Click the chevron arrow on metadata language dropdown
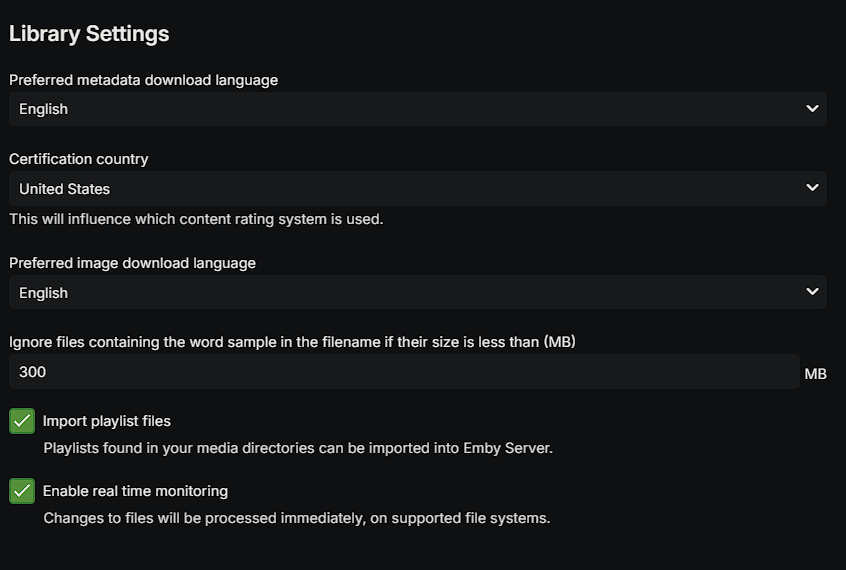846x570 pixels. tap(812, 108)
